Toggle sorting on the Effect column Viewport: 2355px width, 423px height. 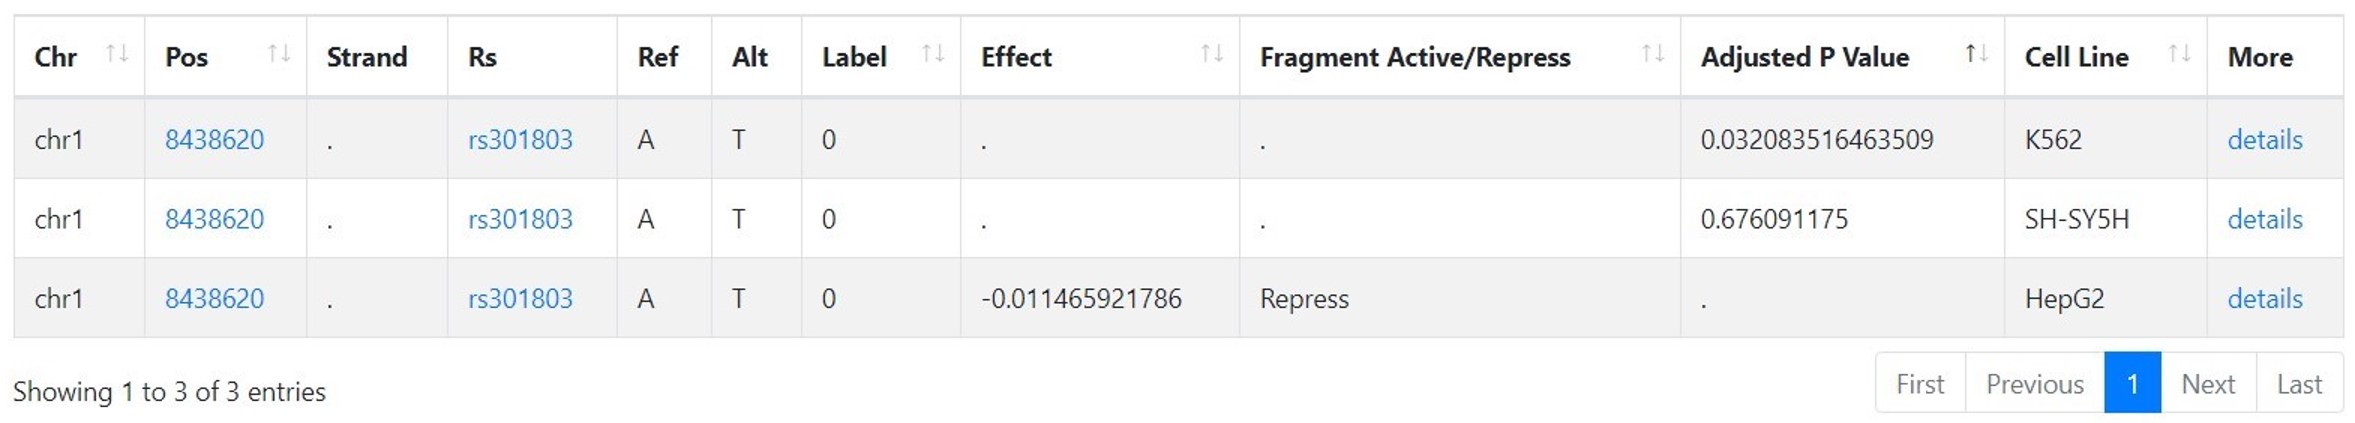click(1212, 54)
